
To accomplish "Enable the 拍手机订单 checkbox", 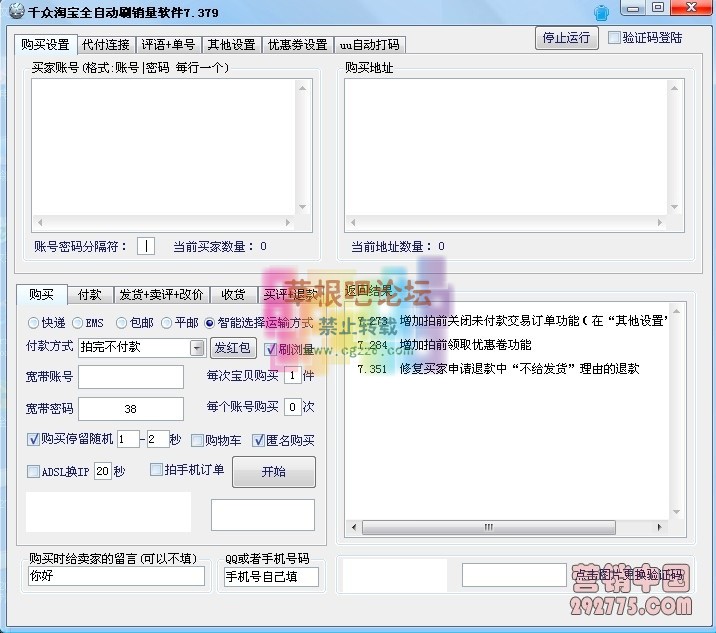I will 156,469.
